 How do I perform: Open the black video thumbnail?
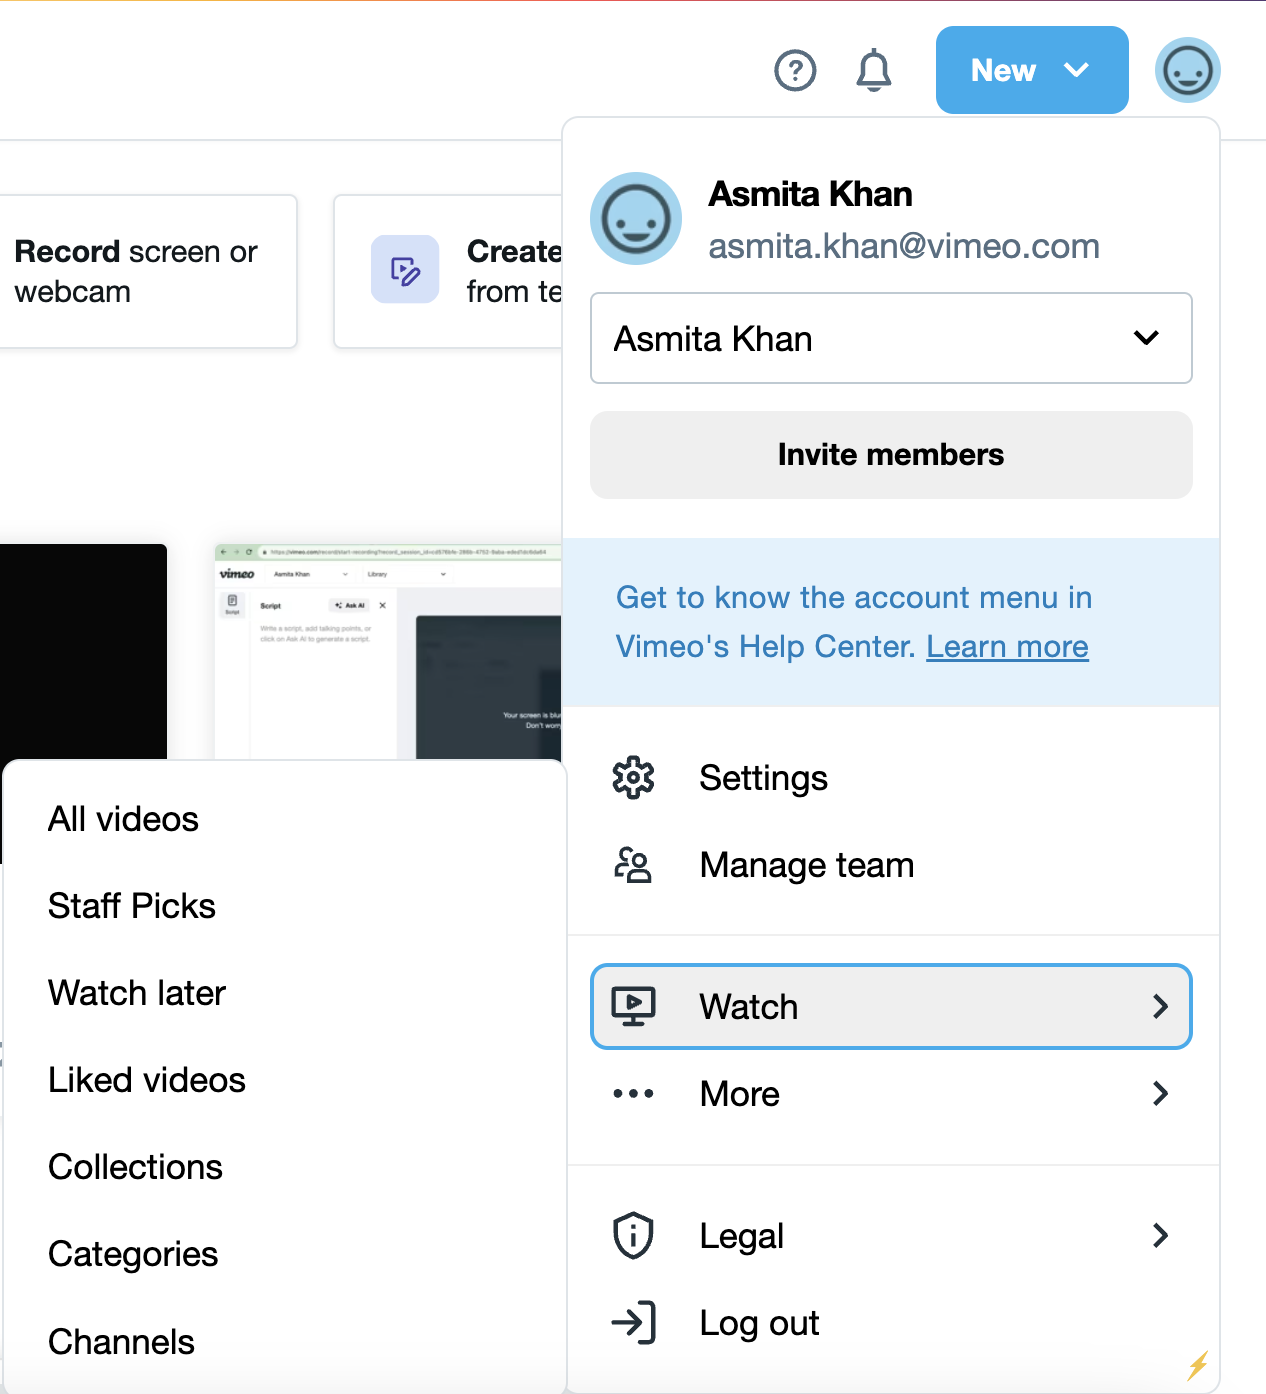pos(83,652)
